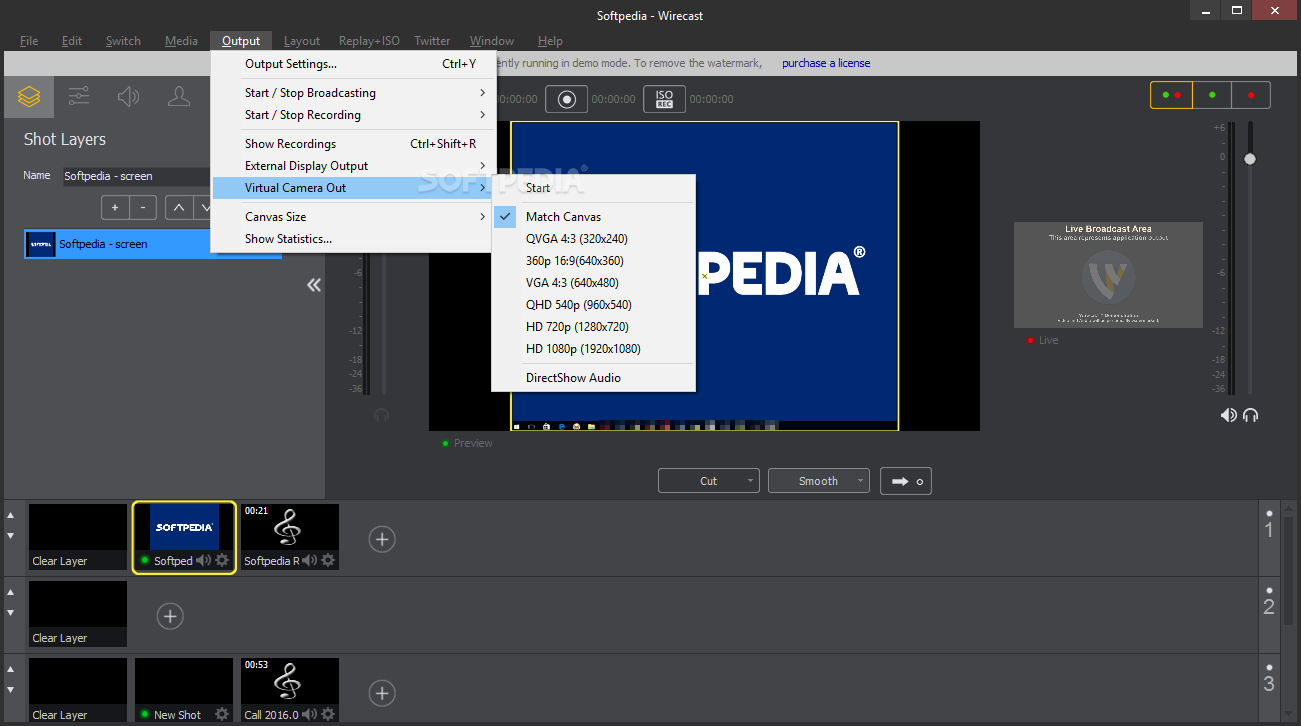Choose Show Statistics... menu entry
The height and width of the screenshot is (726, 1301).
coord(353,238)
